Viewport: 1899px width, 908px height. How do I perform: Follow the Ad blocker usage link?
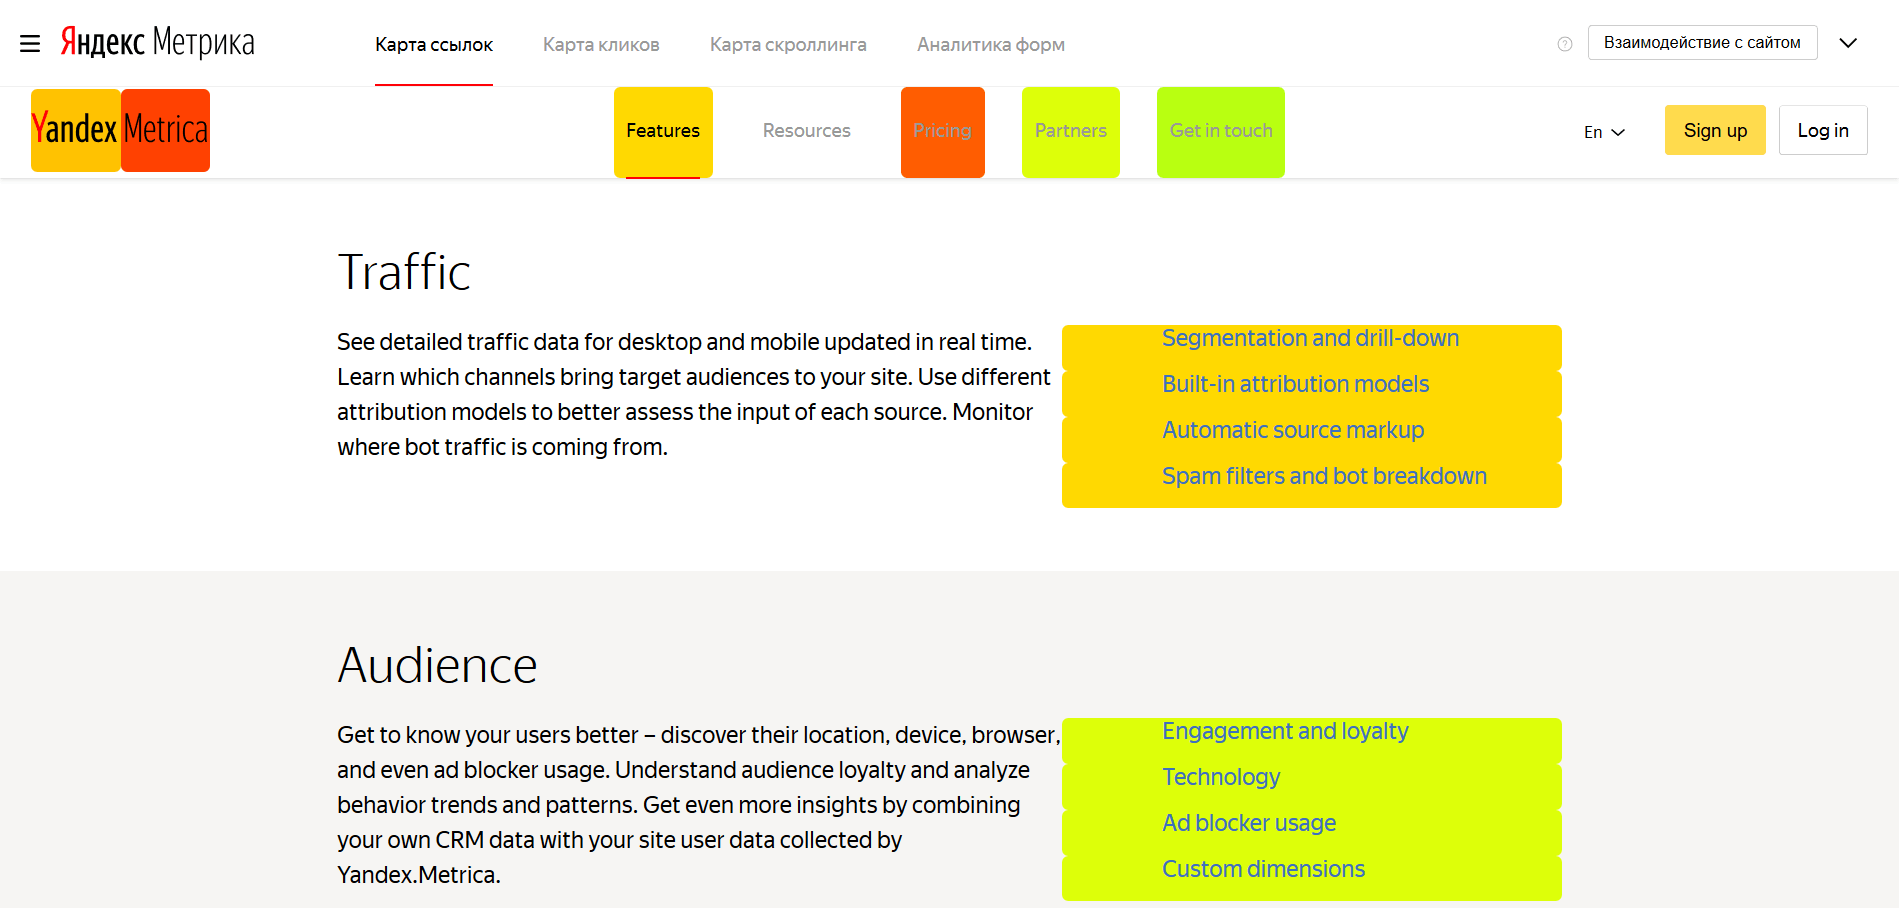(1249, 823)
